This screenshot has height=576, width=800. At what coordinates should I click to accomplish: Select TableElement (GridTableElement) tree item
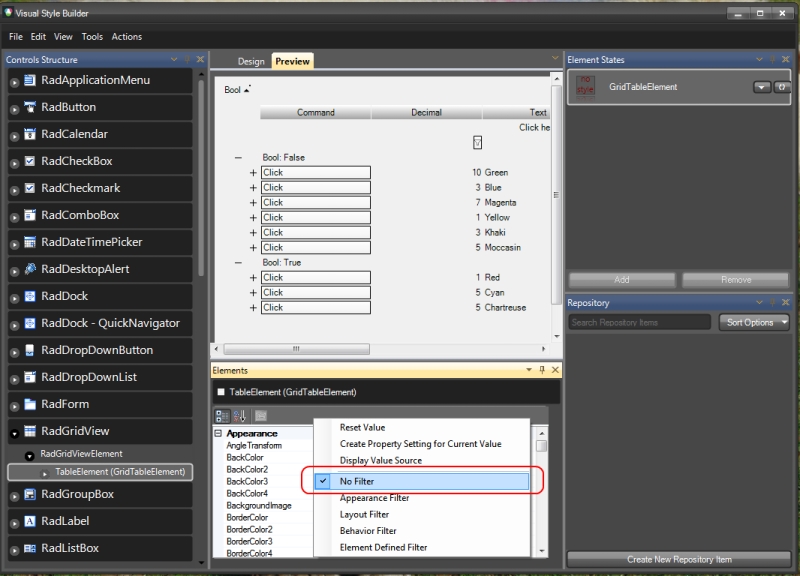[101, 472]
